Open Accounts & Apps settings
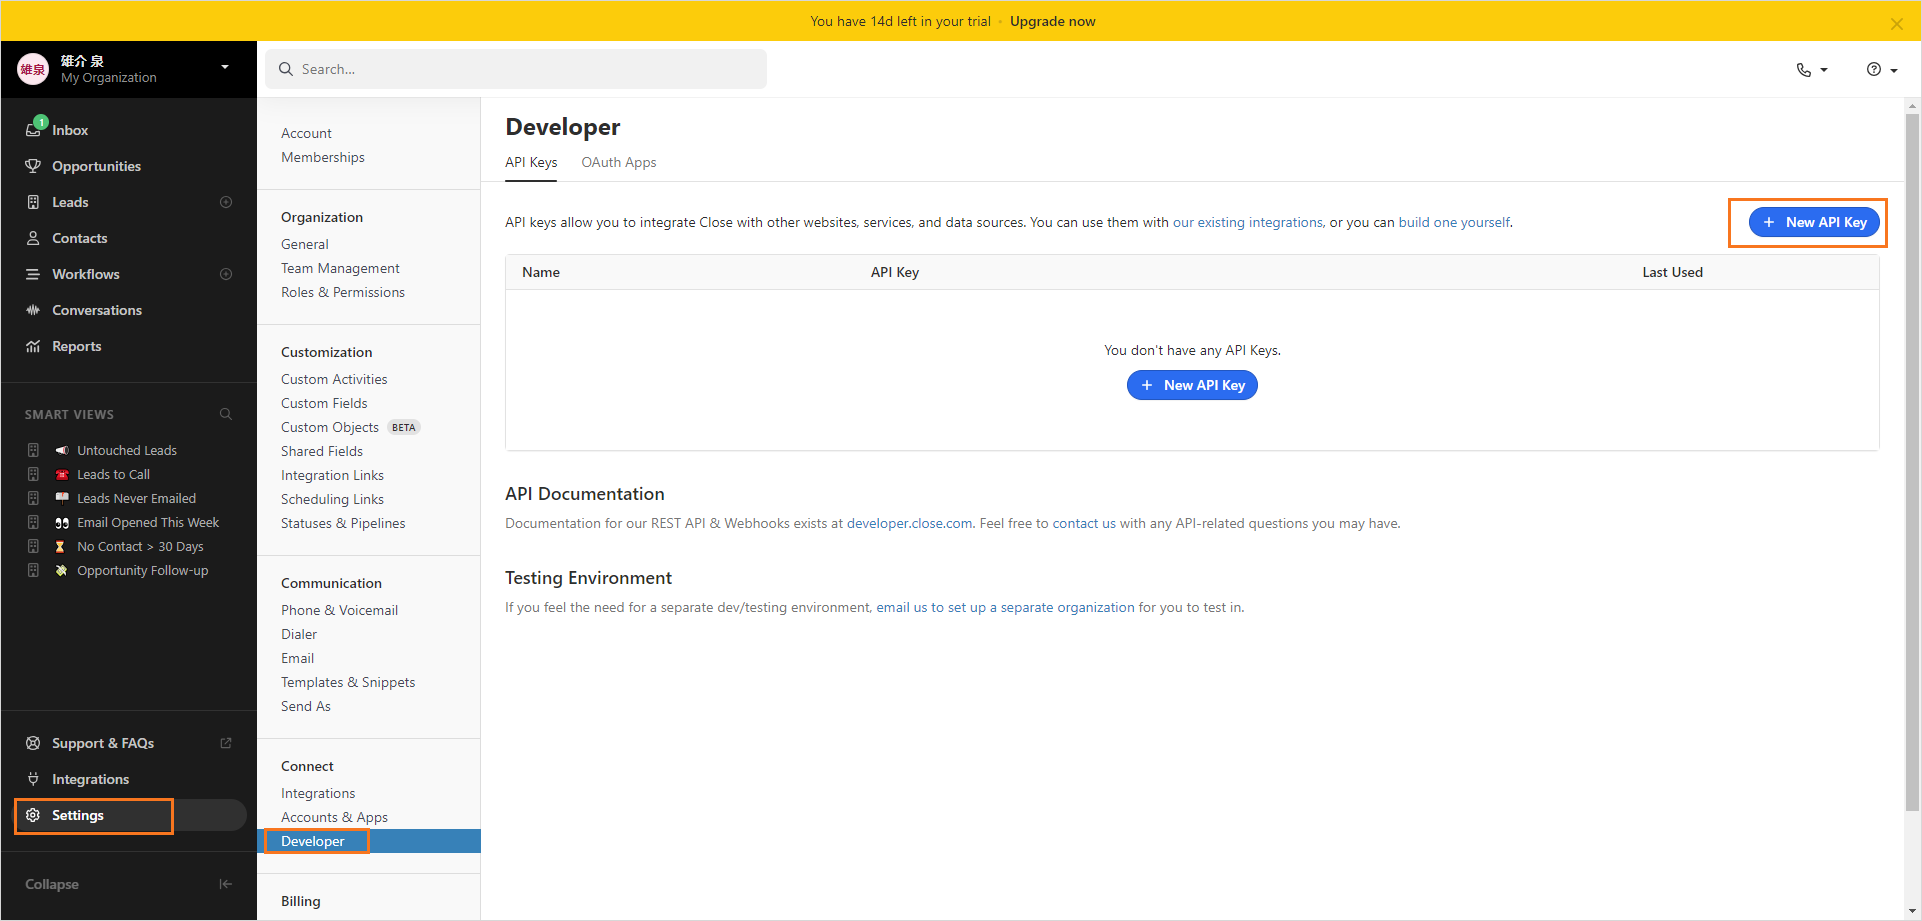1922x921 pixels. click(334, 817)
